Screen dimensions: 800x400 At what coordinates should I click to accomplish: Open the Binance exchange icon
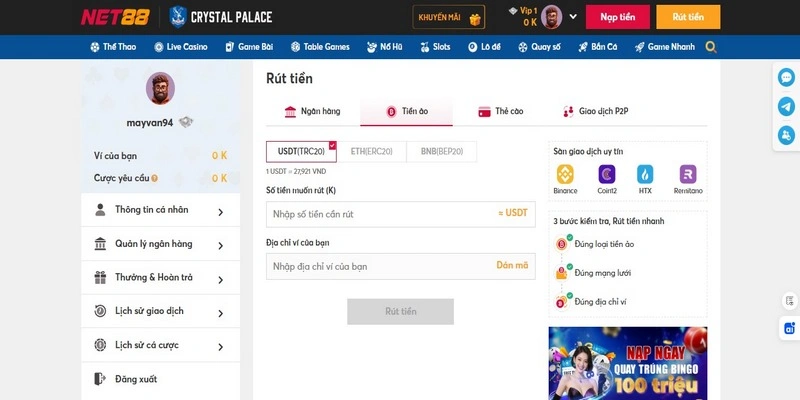pos(565,174)
